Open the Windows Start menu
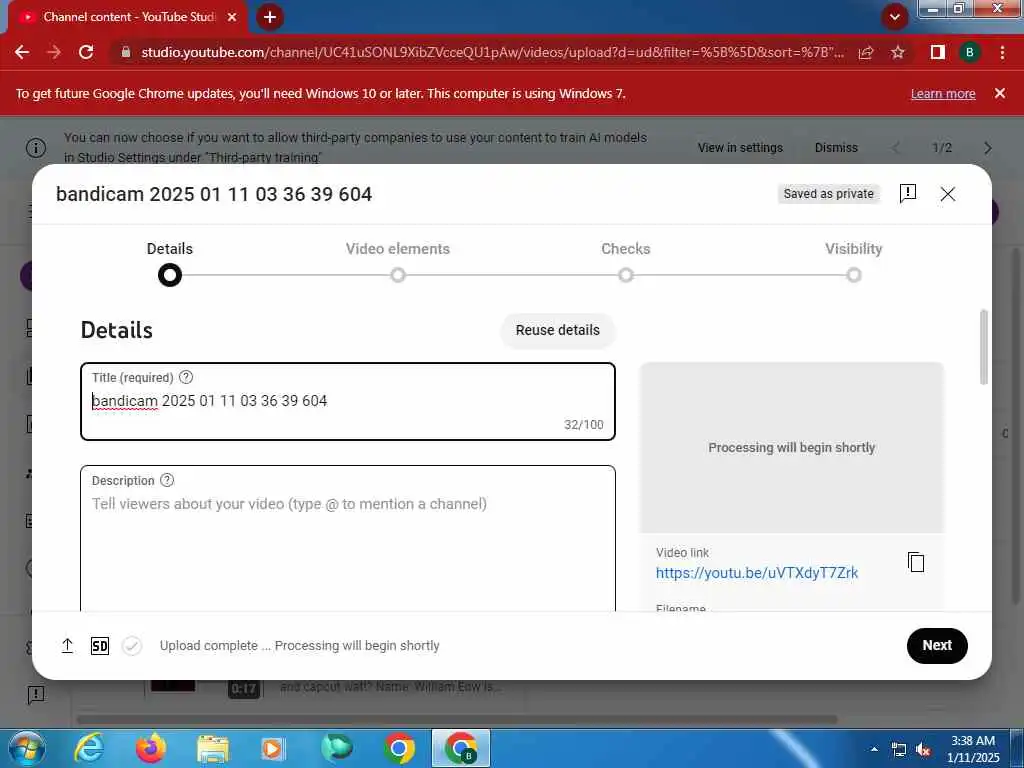The width and height of the screenshot is (1024, 768). click(27, 748)
